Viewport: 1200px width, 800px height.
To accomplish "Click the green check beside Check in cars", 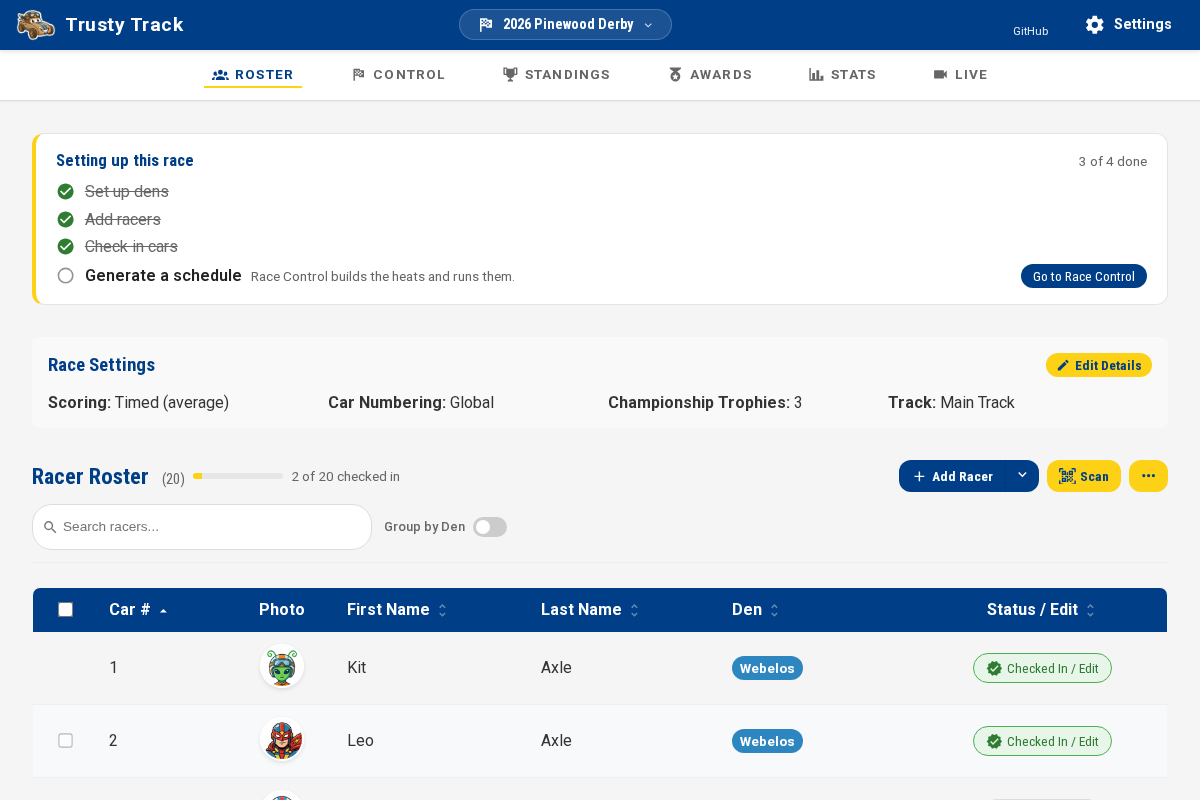I will point(66,246).
